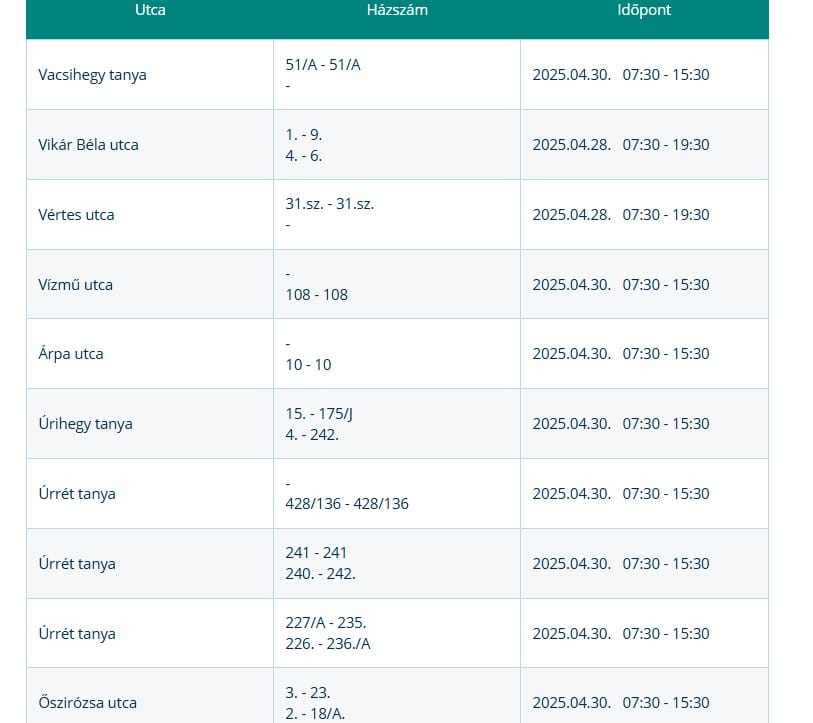Screen dimensions: 813x723
Task: Click house number 108 - 108
Action: coord(316,295)
